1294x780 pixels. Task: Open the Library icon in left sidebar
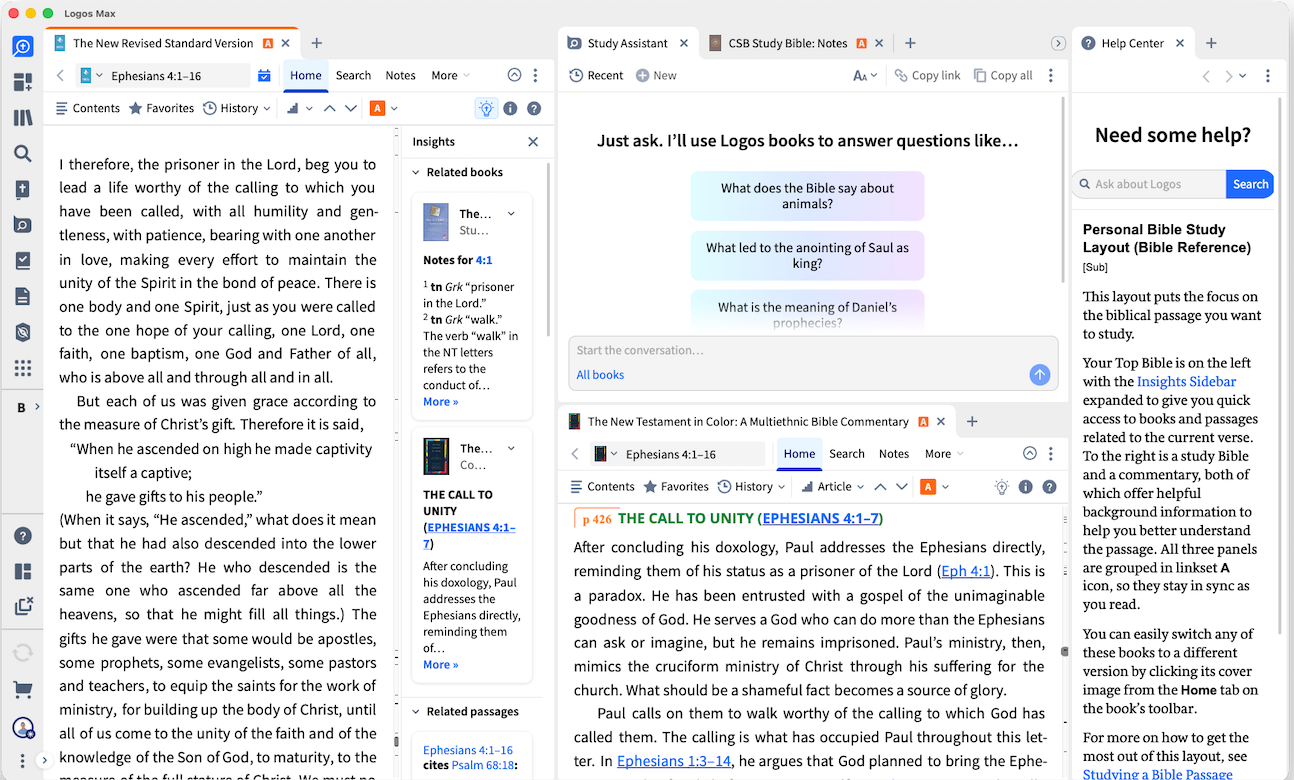coord(22,118)
